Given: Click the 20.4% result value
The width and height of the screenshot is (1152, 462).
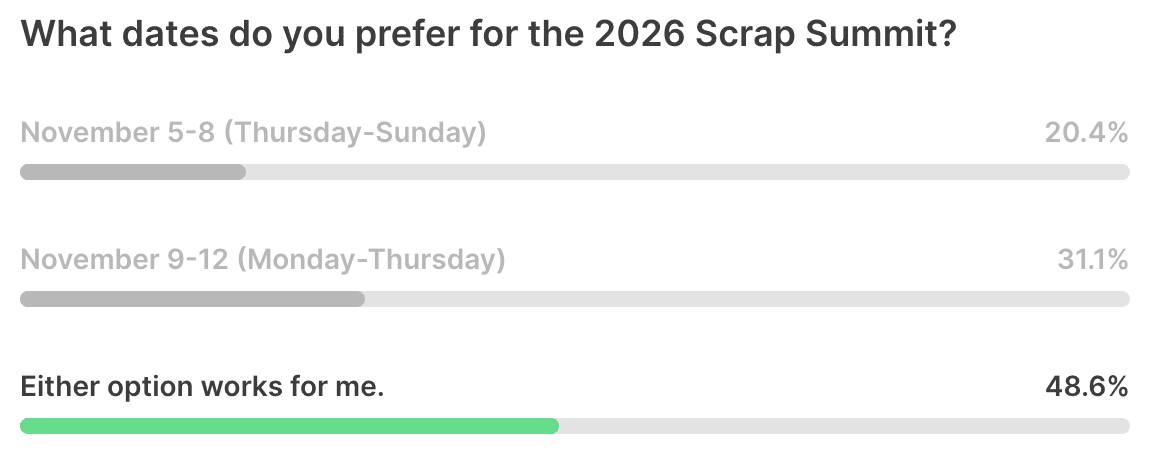Looking at the screenshot, I should 1086,133.
